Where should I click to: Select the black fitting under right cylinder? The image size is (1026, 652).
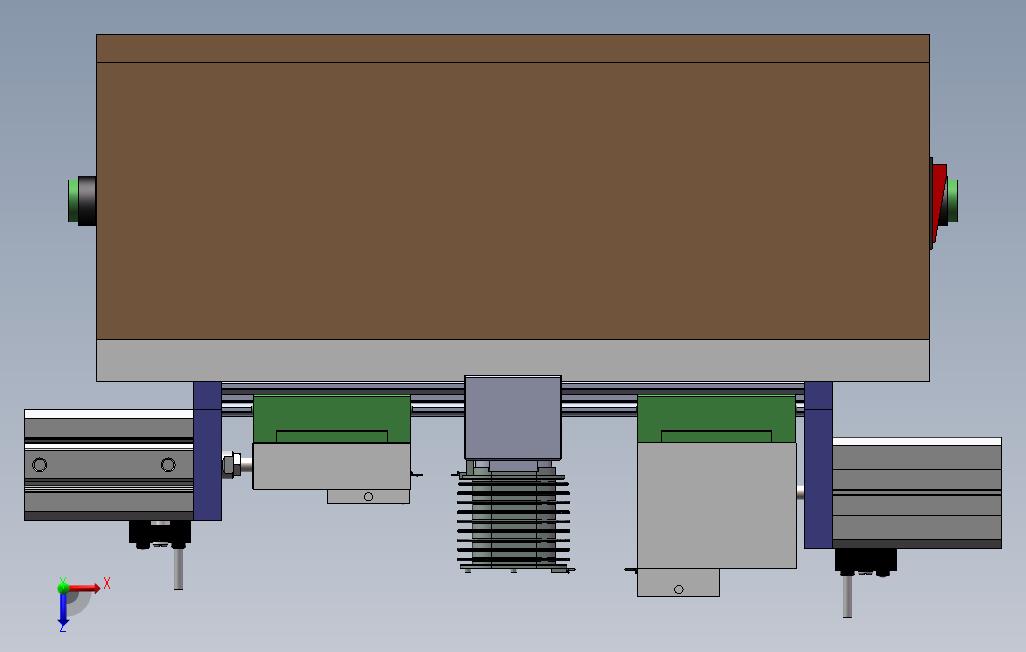865,562
